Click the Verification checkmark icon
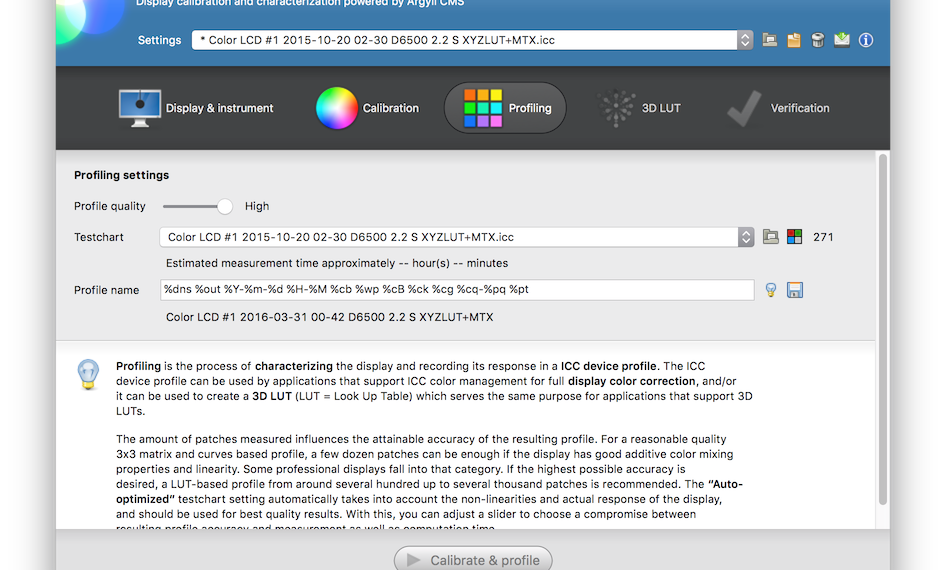946x570 pixels. click(x=744, y=109)
